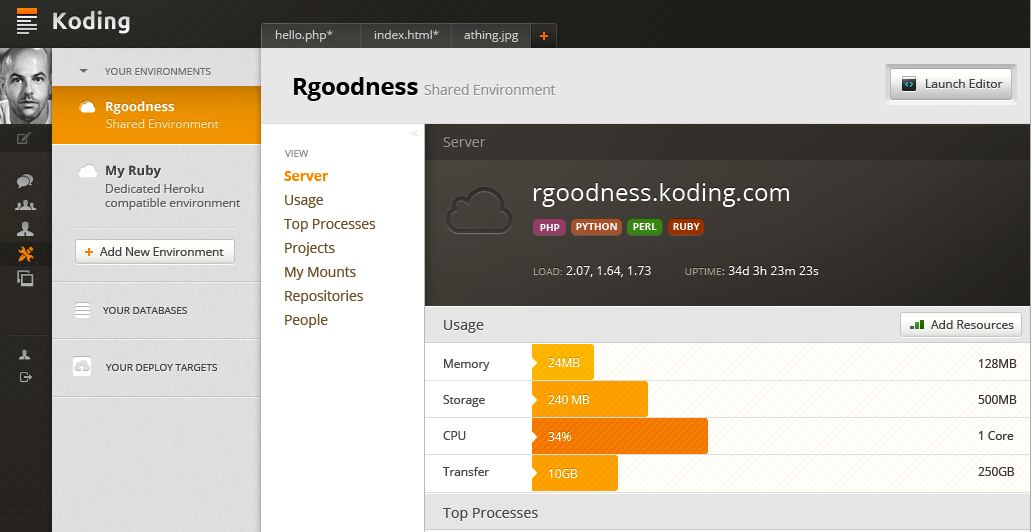This screenshot has width=1032, height=532.
Task: Open the single member icon in sidebar
Action: (x=25, y=229)
